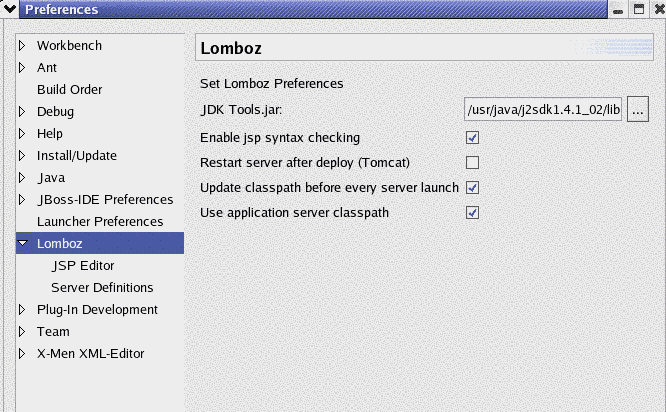
Task: Expand the Java preferences arrow
Action: (x=23, y=178)
